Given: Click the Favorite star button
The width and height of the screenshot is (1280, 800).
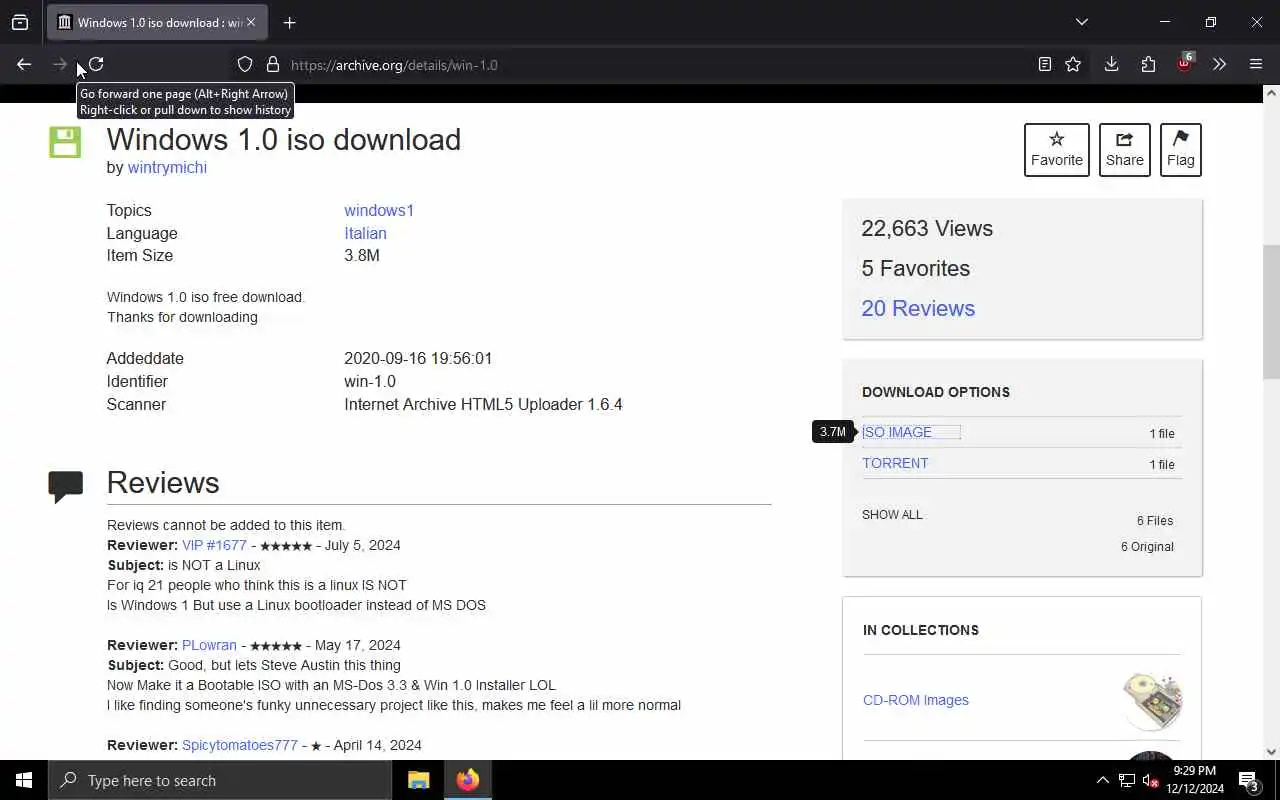Looking at the screenshot, I should pyautogui.click(x=1057, y=150).
